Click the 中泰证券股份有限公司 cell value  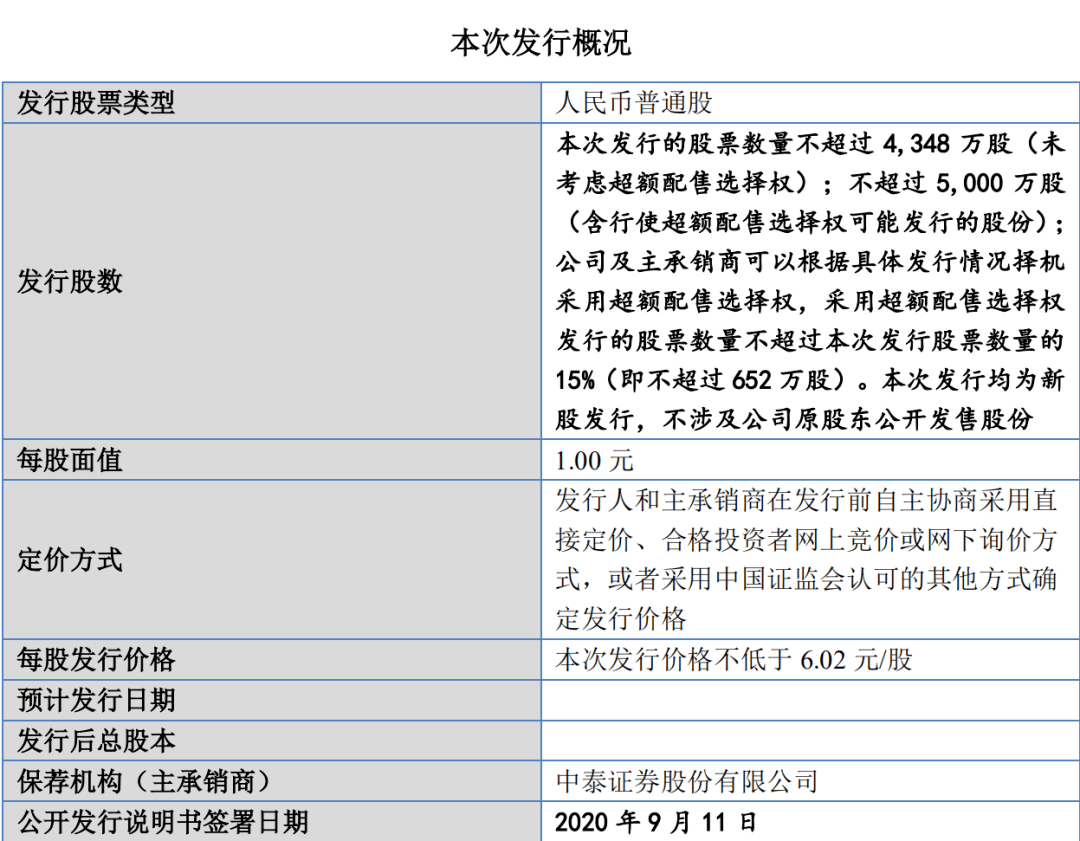(x=688, y=780)
